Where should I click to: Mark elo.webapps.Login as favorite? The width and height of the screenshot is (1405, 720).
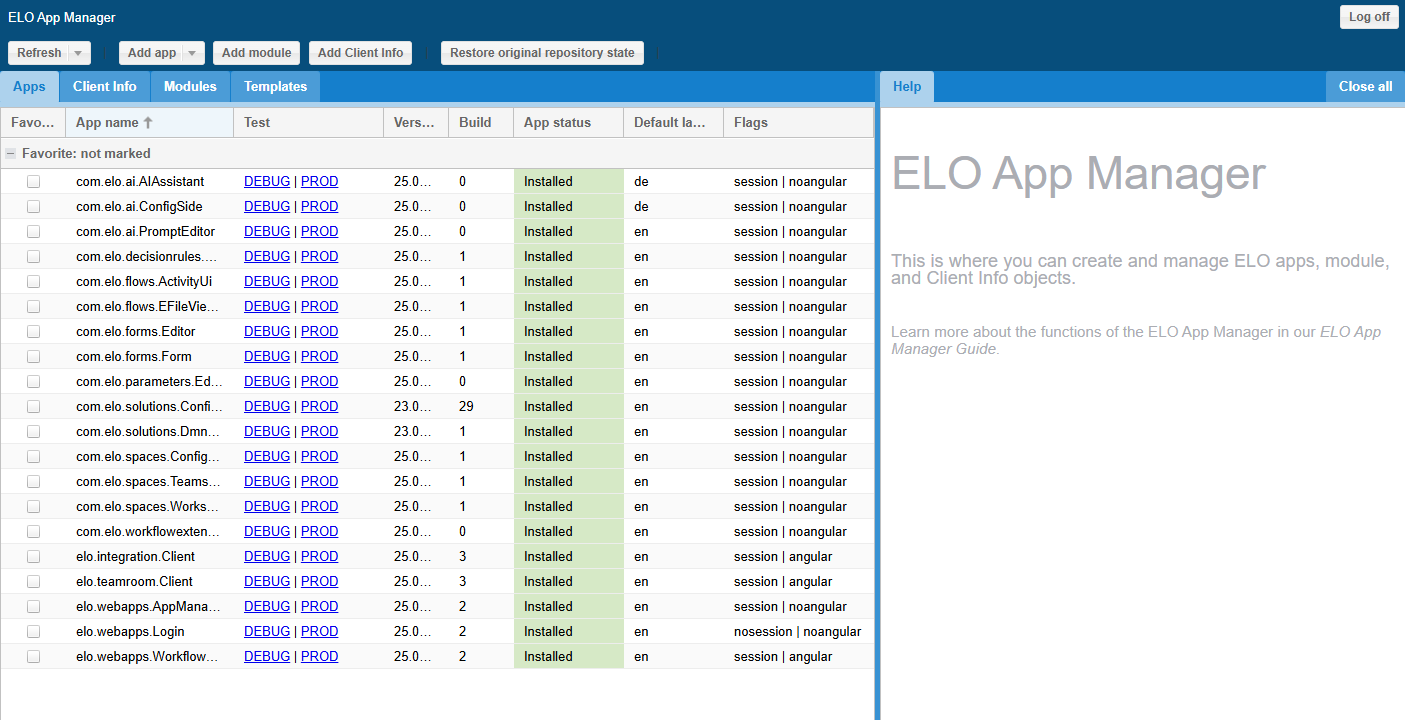33,632
